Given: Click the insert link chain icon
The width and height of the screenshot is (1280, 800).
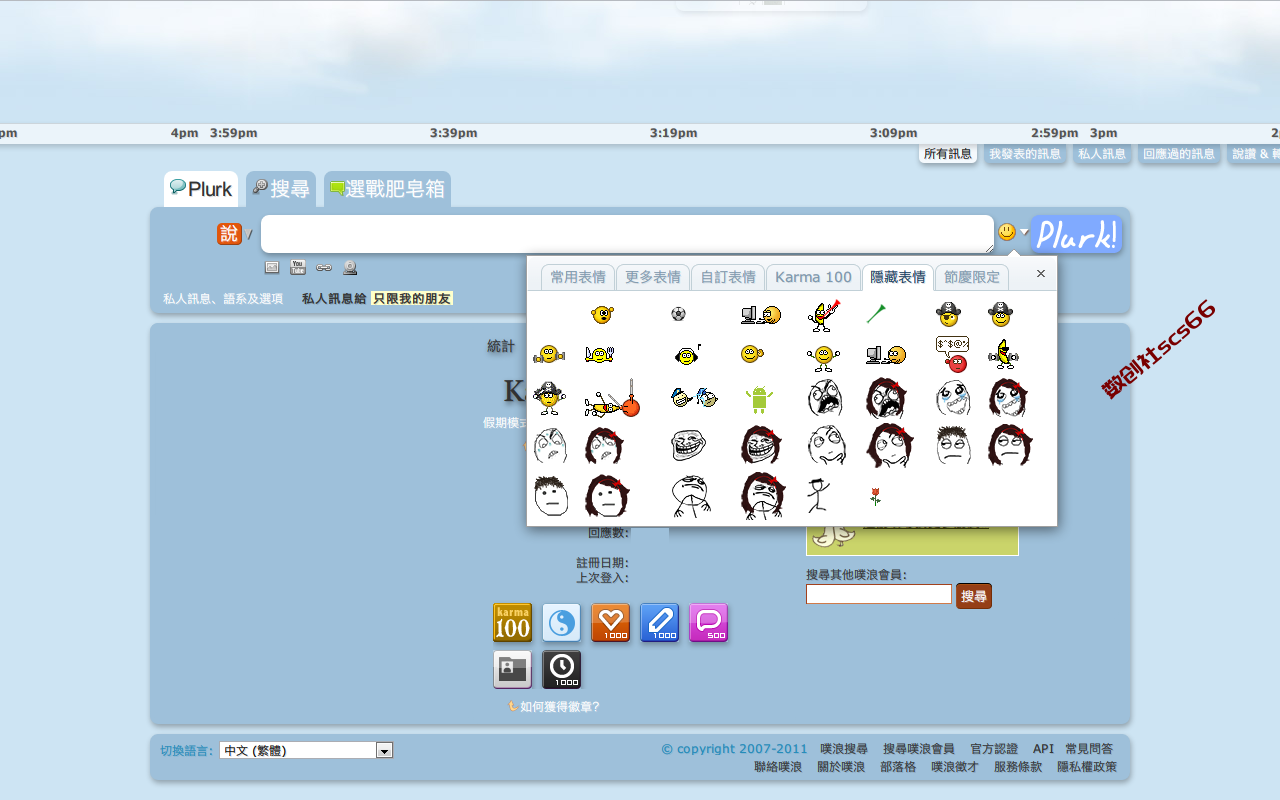Looking at the screenshot, I should 324,267.
